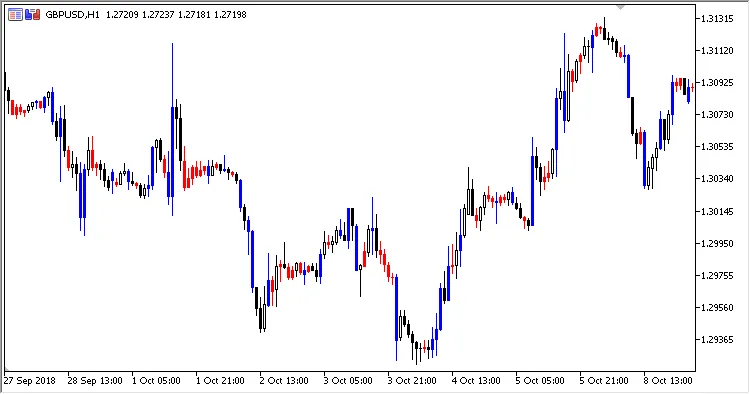Image resolution: width=750 pixels, height=394 pixels.
Task: Click price level 1.29365 on the scale
Action: [x=717, y=339]
